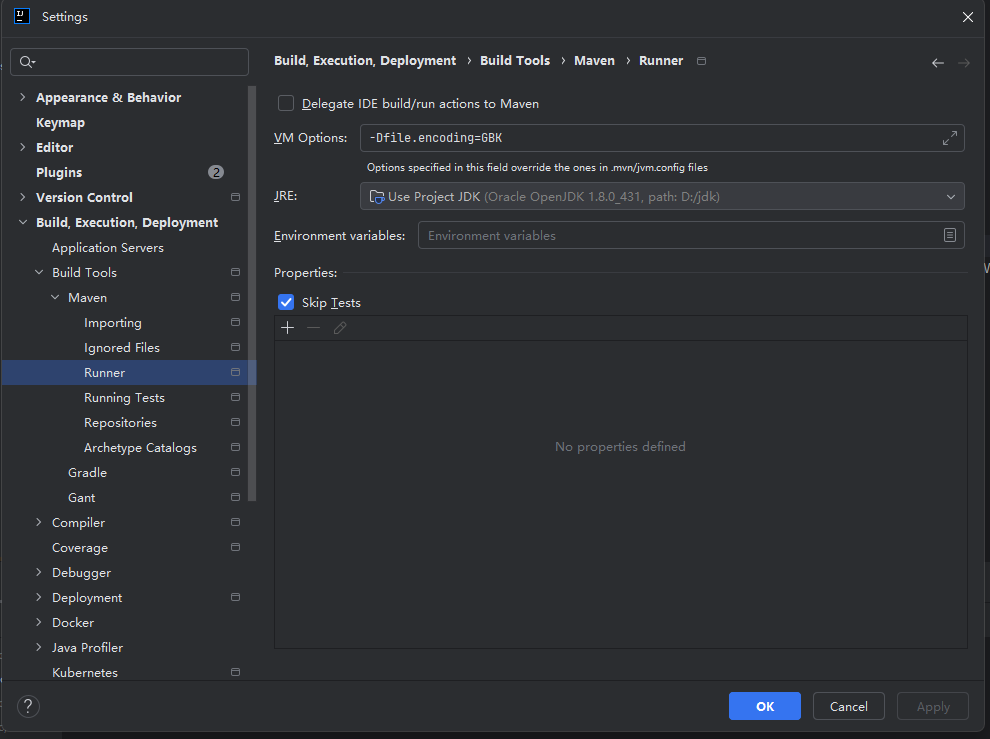Viewport: 990px width, 739px height.
Task: Open the help question mark icon
Action: (28, 706)
